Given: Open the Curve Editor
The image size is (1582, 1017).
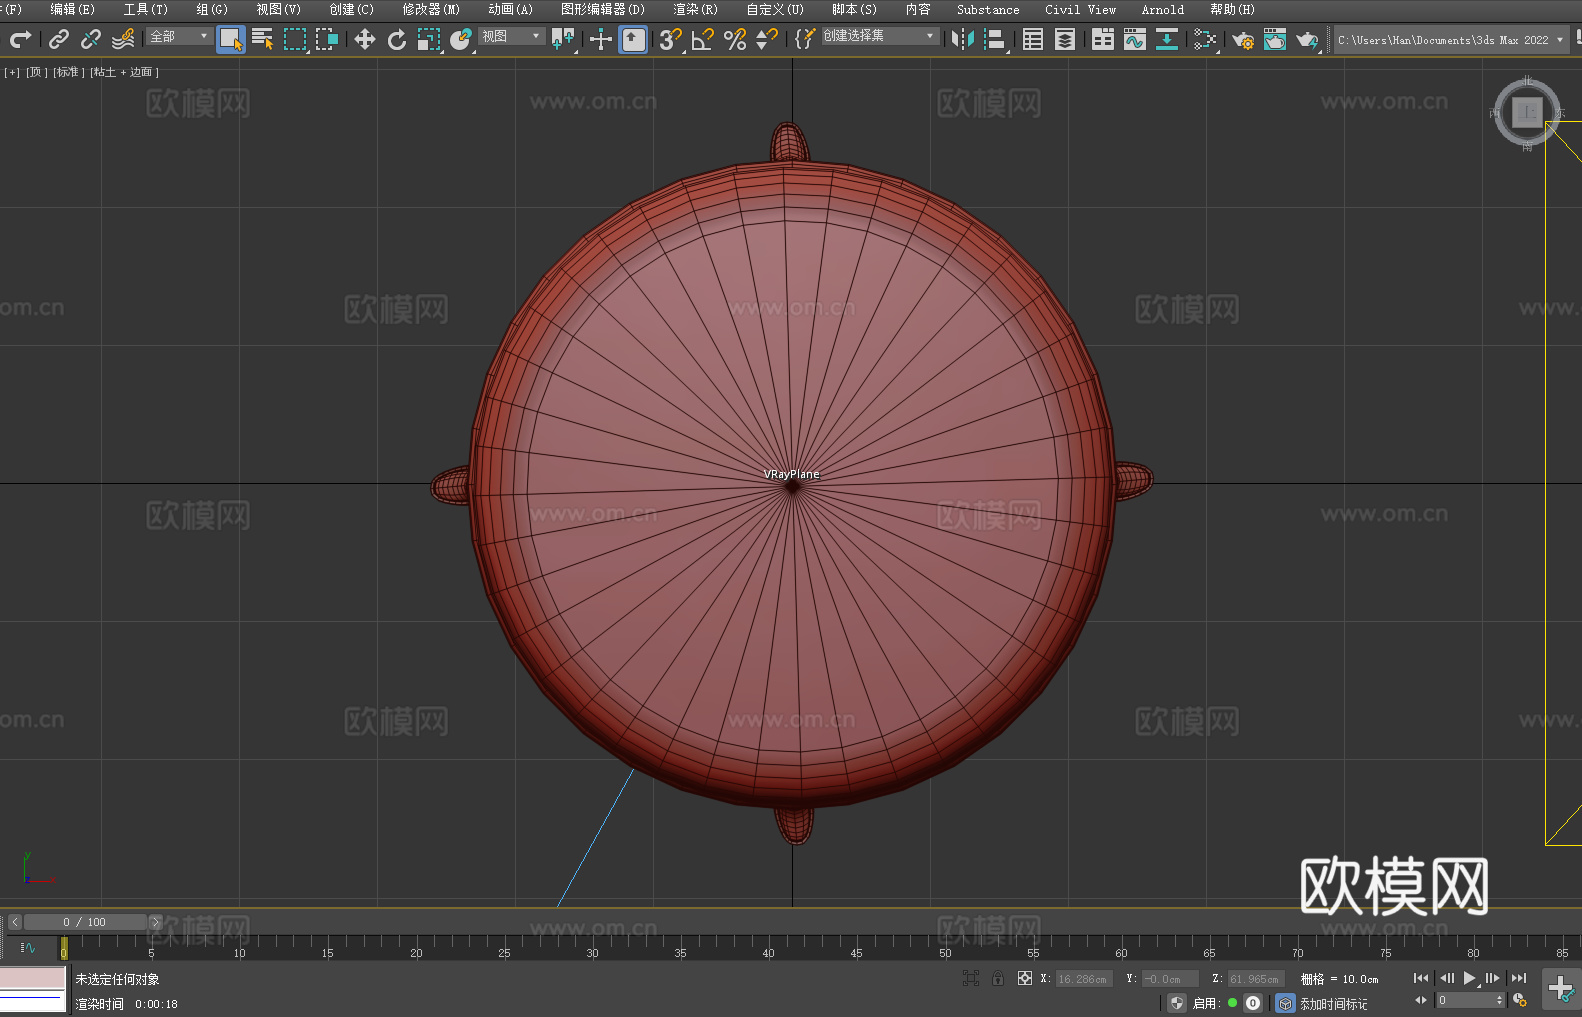Looking at the screenshot, I should coord(1135,39).
